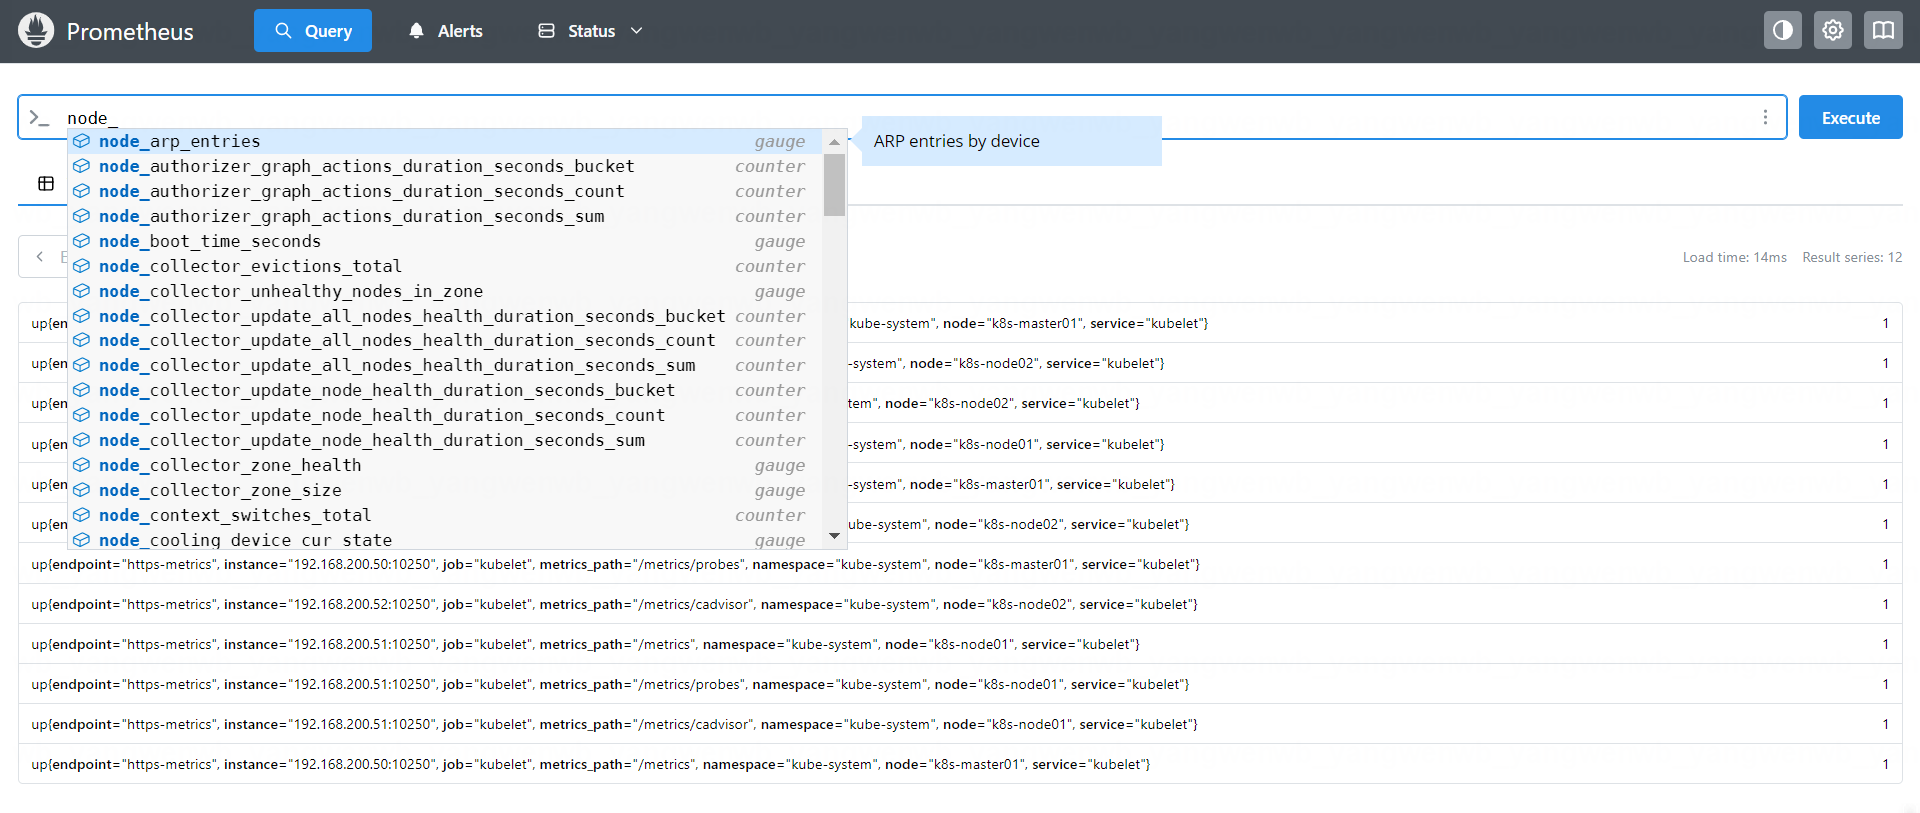Viewport: 1920px width, 813px height.
Task: Select node_collector_zone_health suggestion
Action: (x=230, y=465)
